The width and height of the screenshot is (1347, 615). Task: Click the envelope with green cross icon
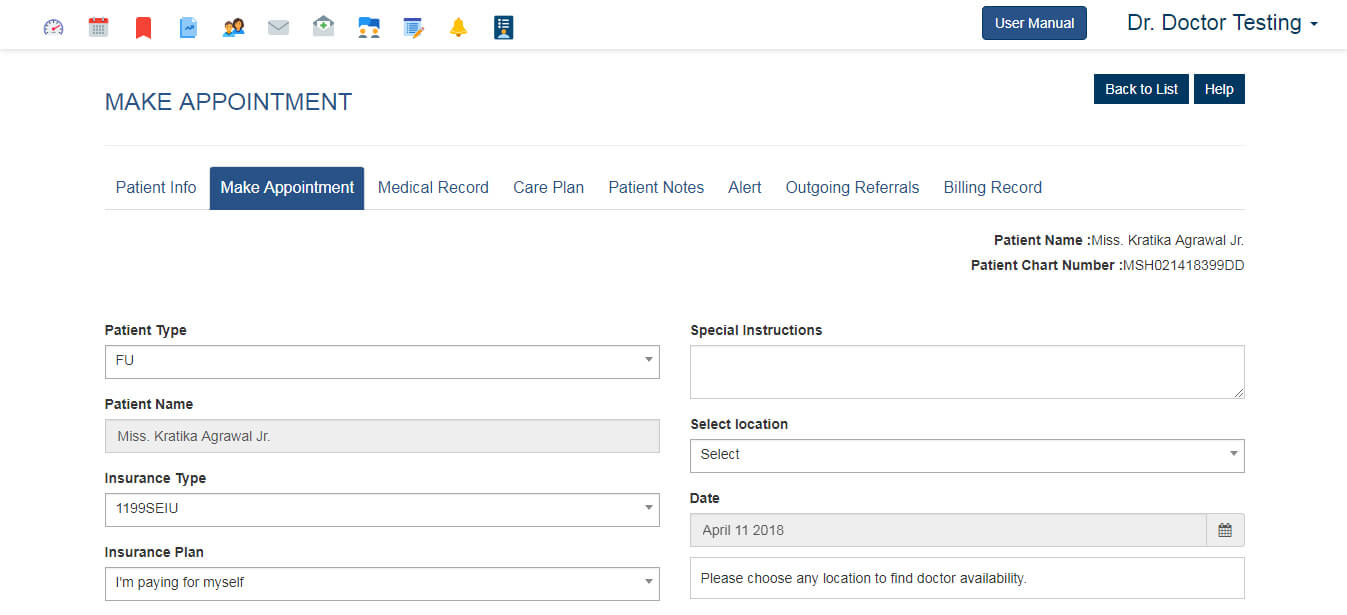323,27
